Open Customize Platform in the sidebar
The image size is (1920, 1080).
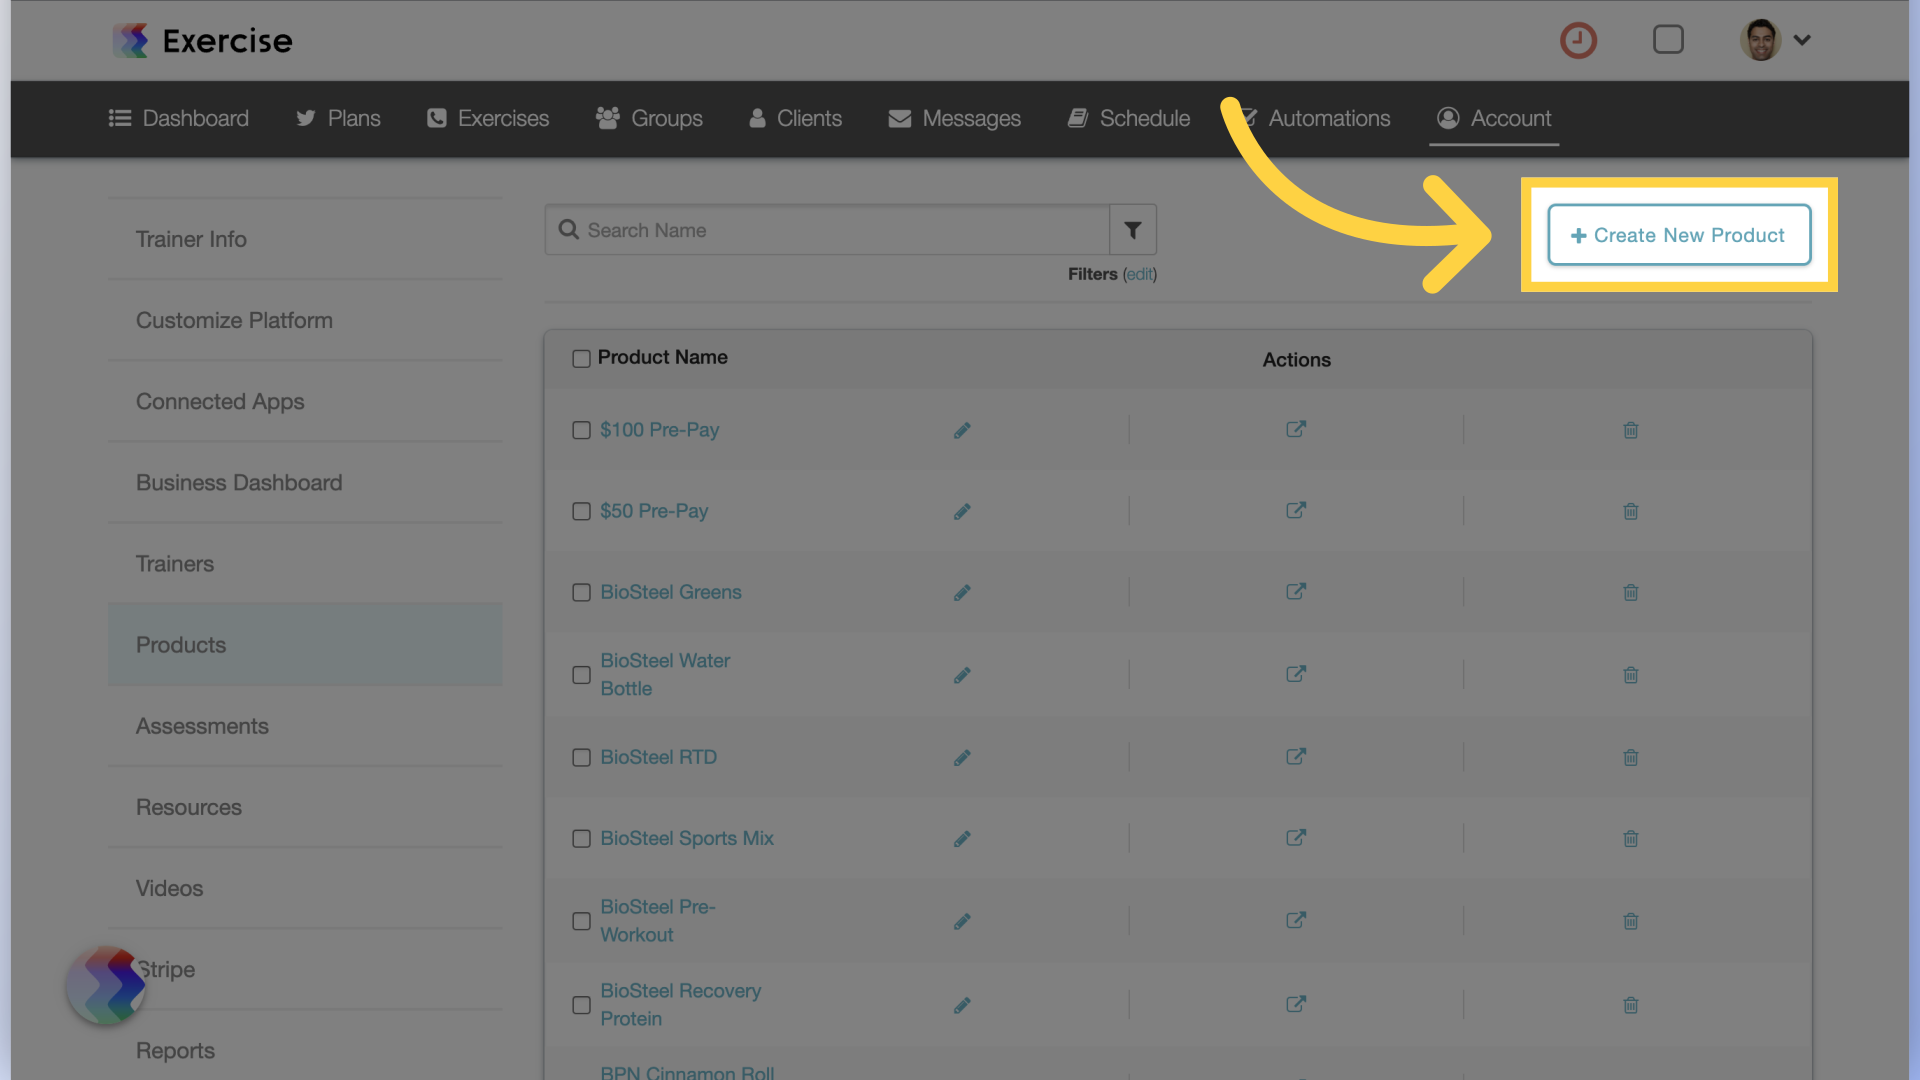point(305,320)
